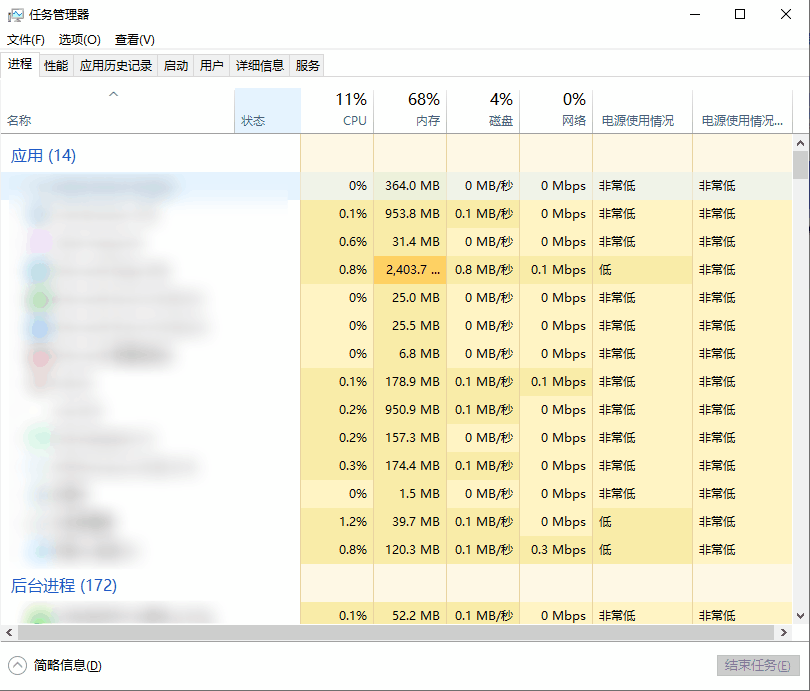Select the 25.5 MB memory cell
810x691 pixels.
[x=410, y=326]
